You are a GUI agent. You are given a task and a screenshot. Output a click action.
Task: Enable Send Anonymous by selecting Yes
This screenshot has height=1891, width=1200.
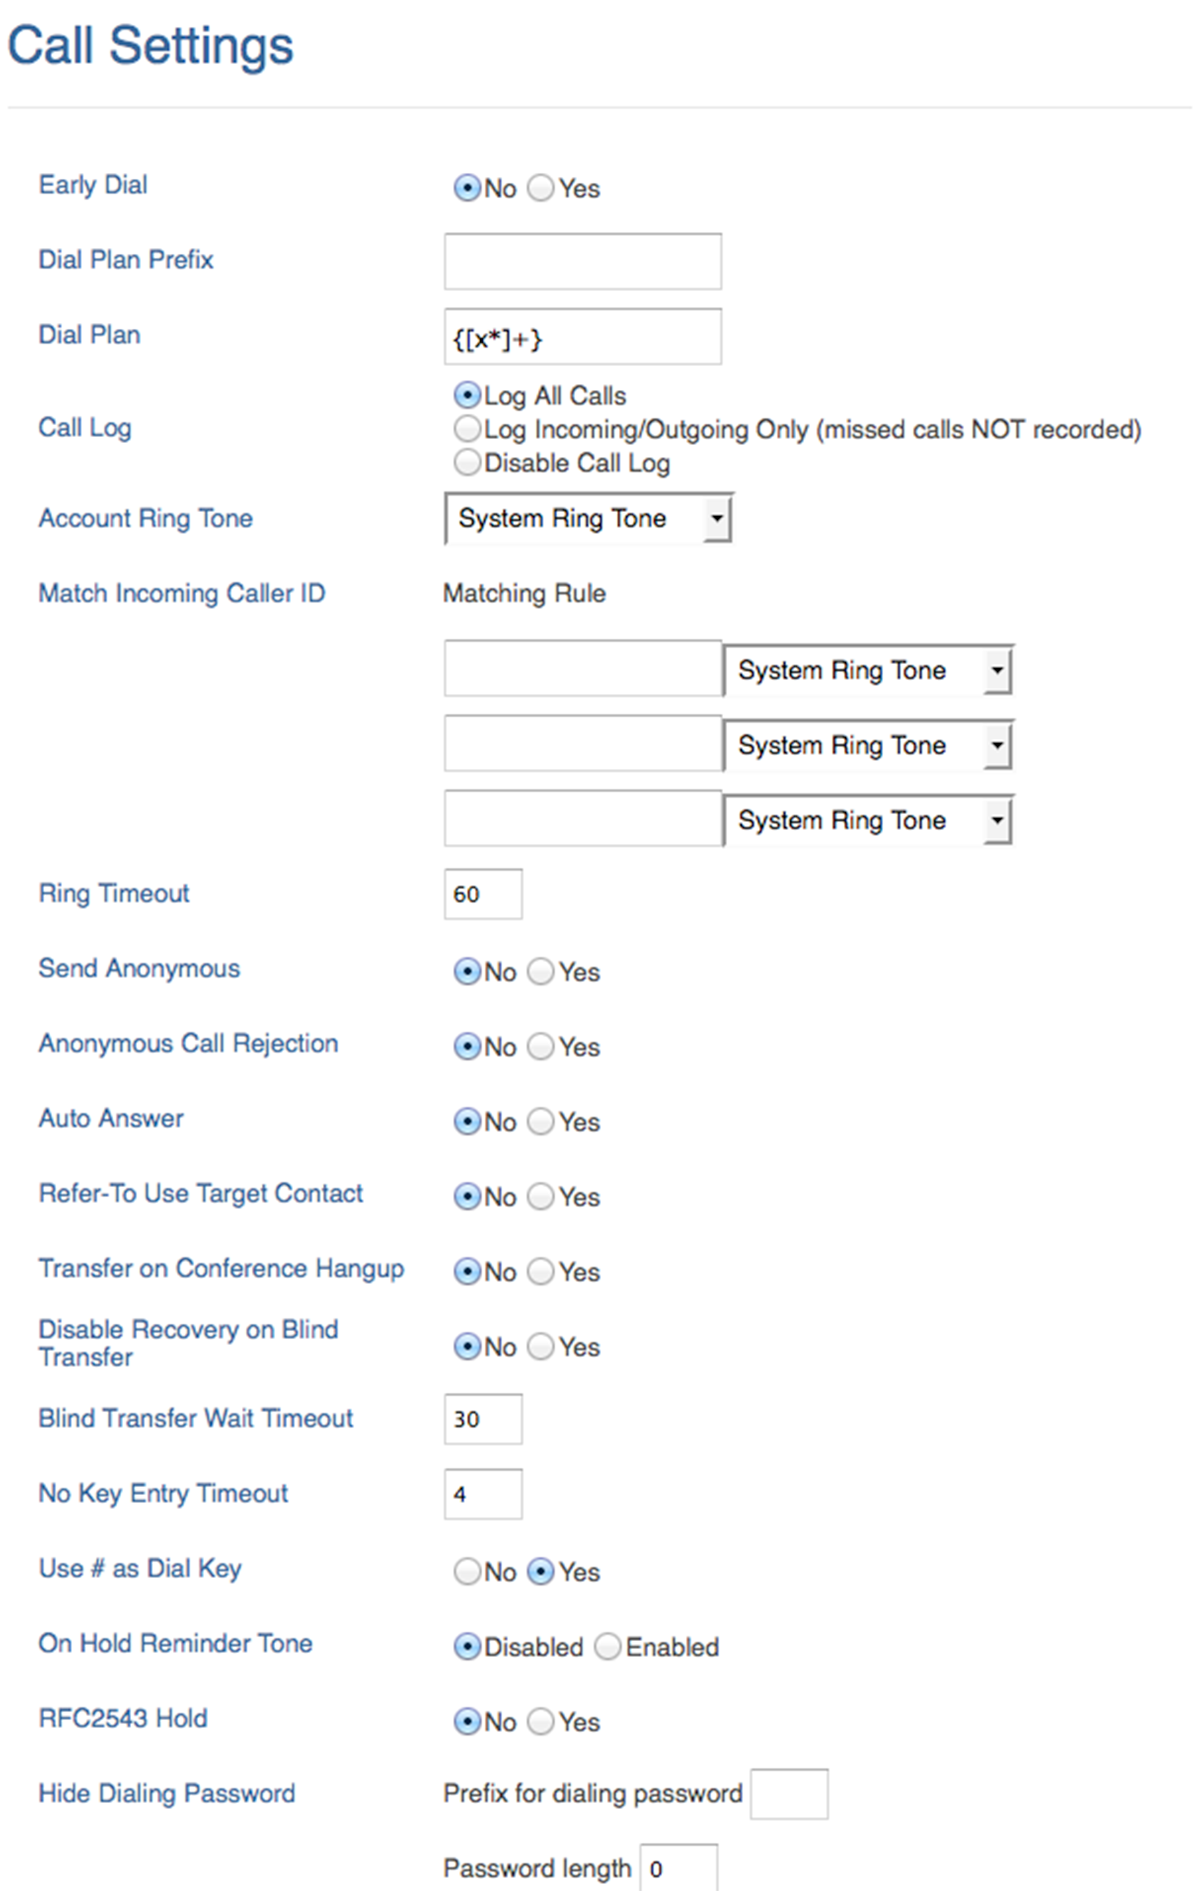coord(540,971)
